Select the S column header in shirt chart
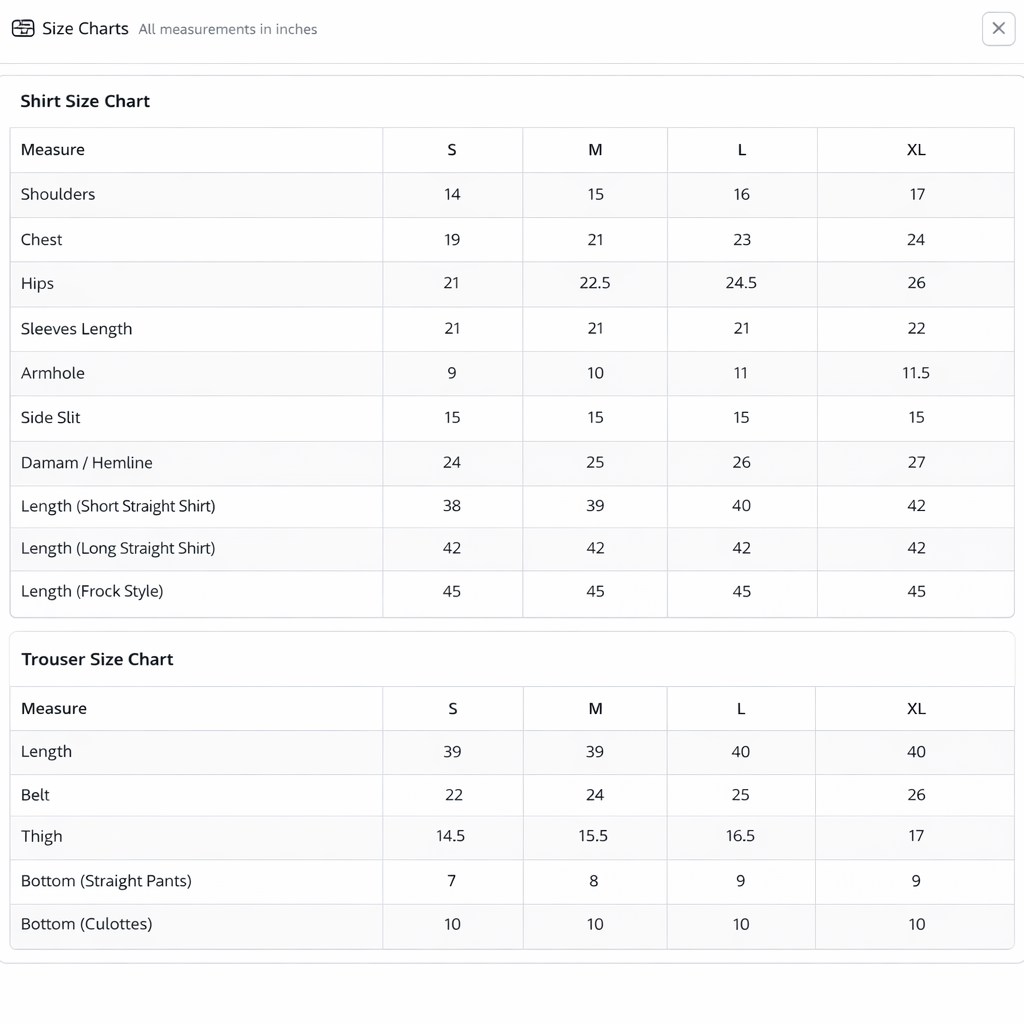Screen dimensions: 1024x1024 point(452,150)
